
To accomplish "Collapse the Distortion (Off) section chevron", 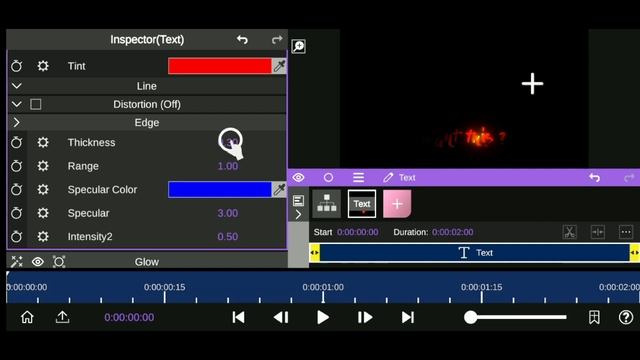I will [16, 104].
